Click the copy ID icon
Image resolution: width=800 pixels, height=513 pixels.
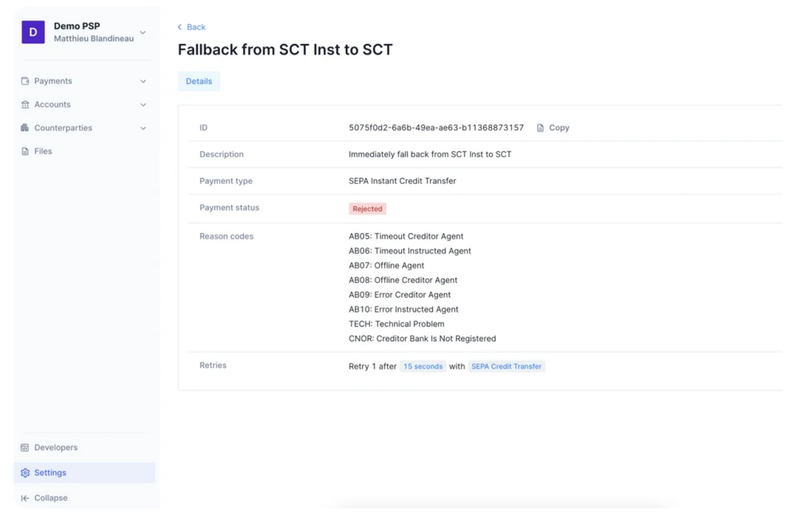(541, 128)
